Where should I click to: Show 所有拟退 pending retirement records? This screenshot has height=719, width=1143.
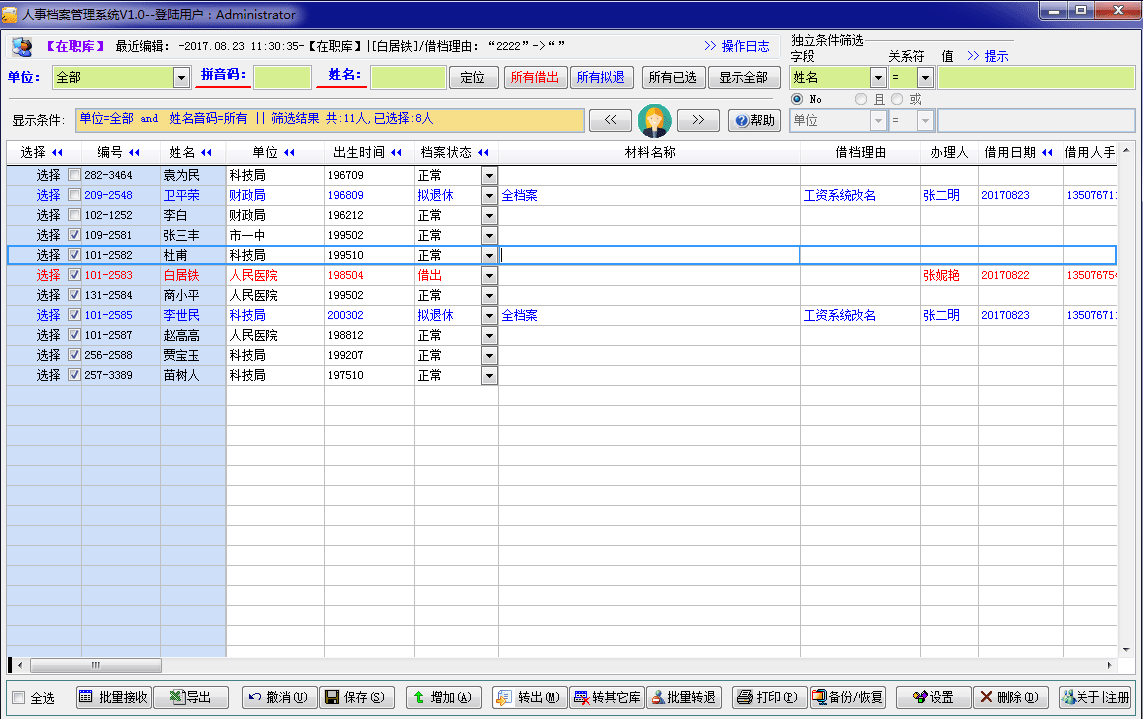tap(601, 77)
